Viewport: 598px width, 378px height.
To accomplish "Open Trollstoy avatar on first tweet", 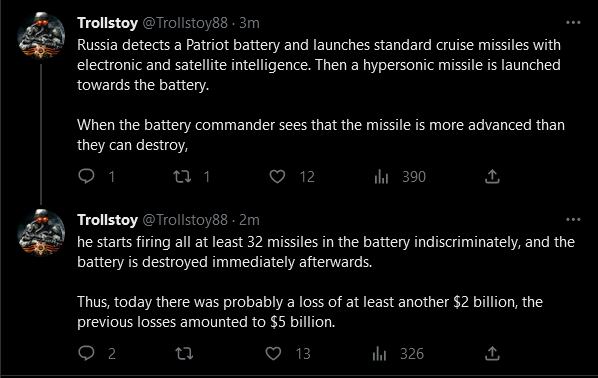I will click(41, 36).
